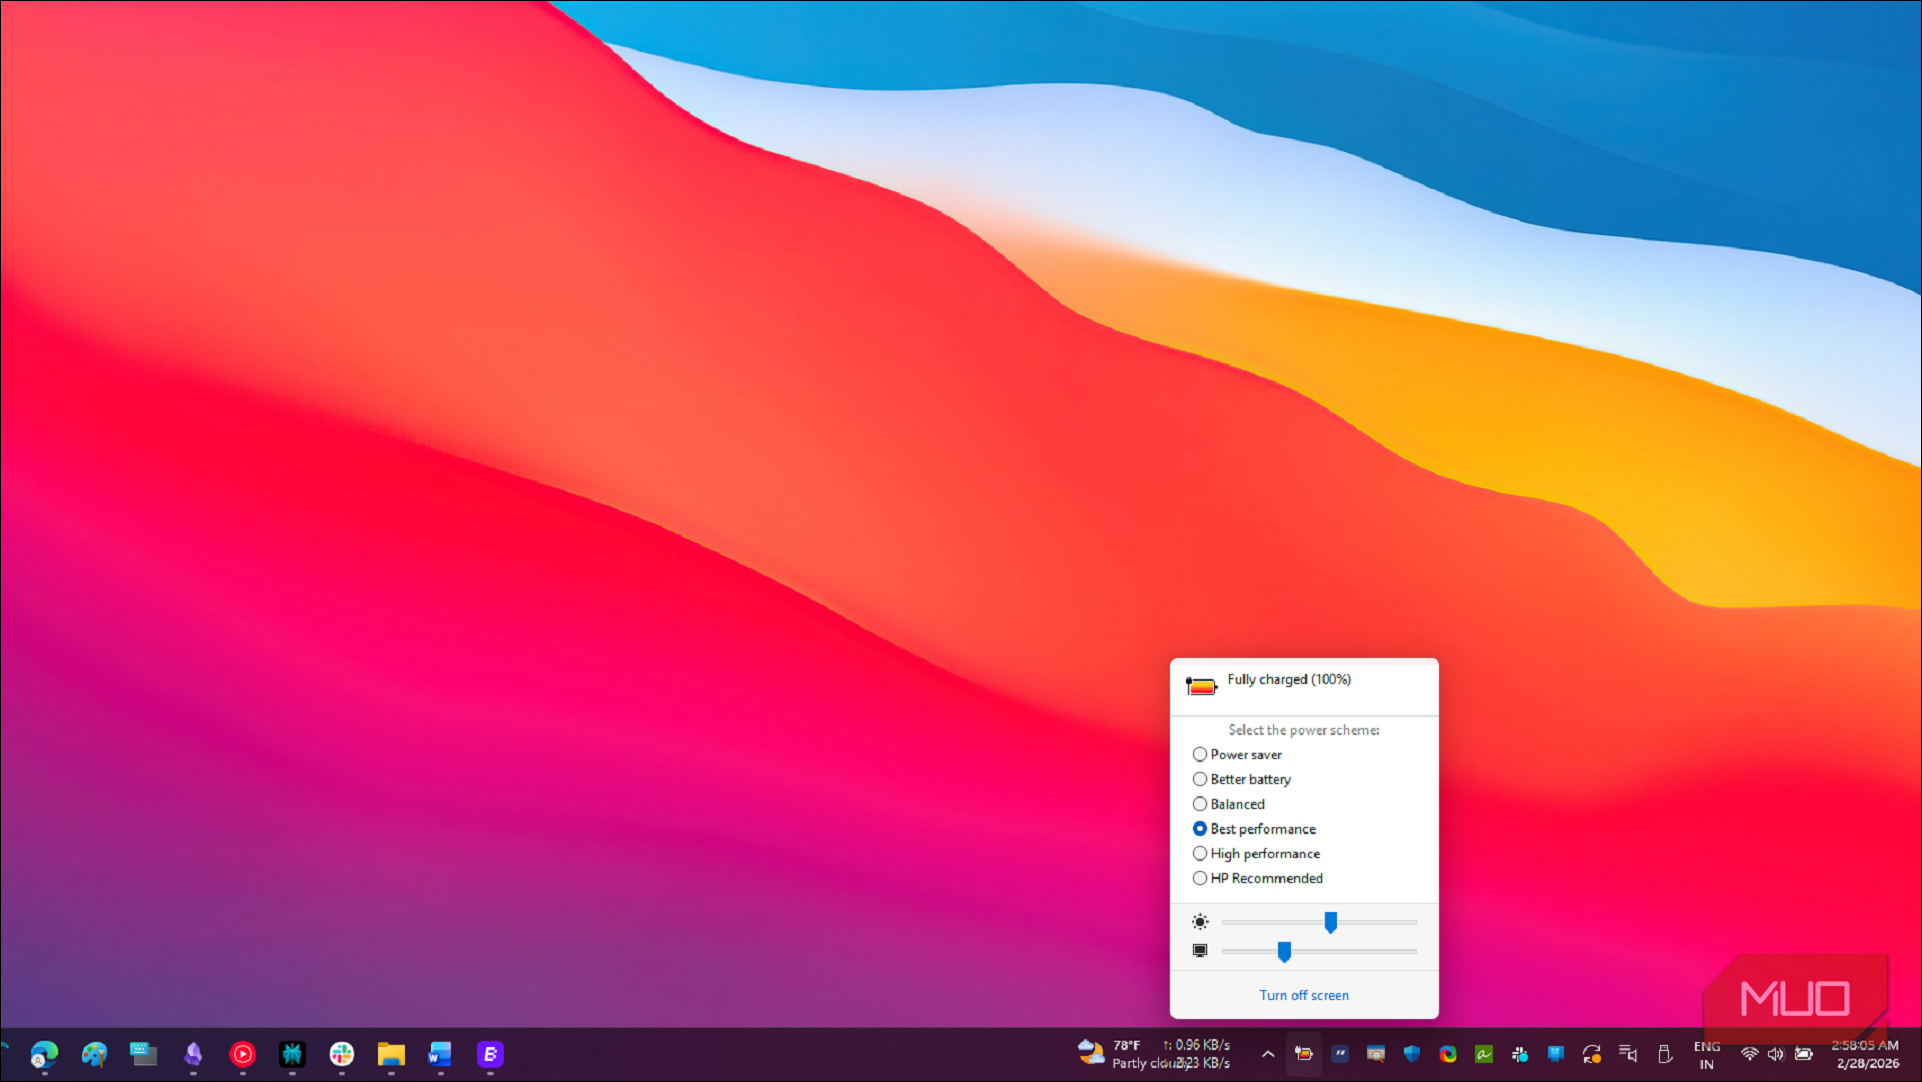The image size is (1922, 1082).
Task: Click the battery mode tray icon
Action: coord(1303,1054)
